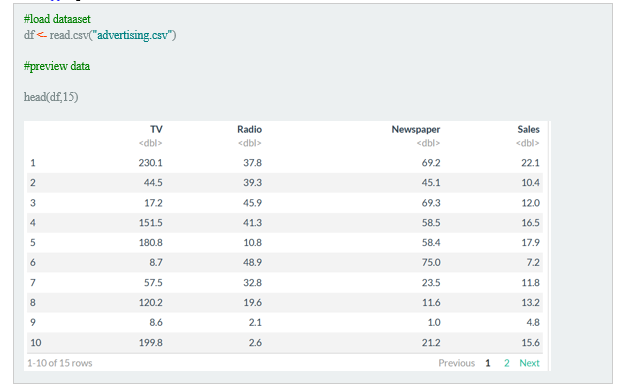Click the Sales column header
This screenshot has height=391, width=627.
point(528,130)
